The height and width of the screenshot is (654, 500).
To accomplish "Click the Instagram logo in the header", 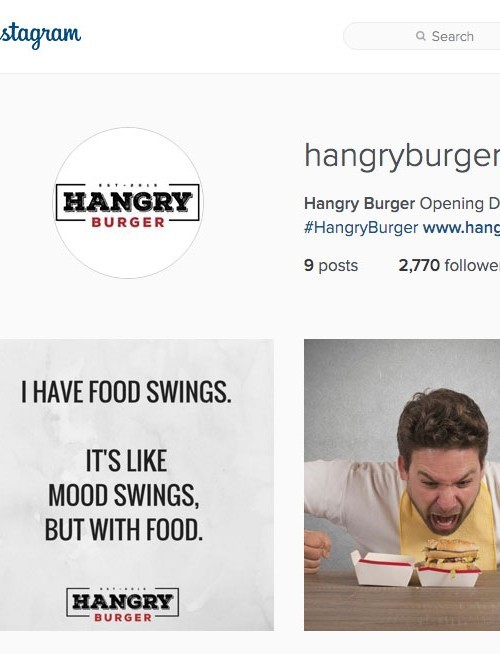I will click(40, 36).
